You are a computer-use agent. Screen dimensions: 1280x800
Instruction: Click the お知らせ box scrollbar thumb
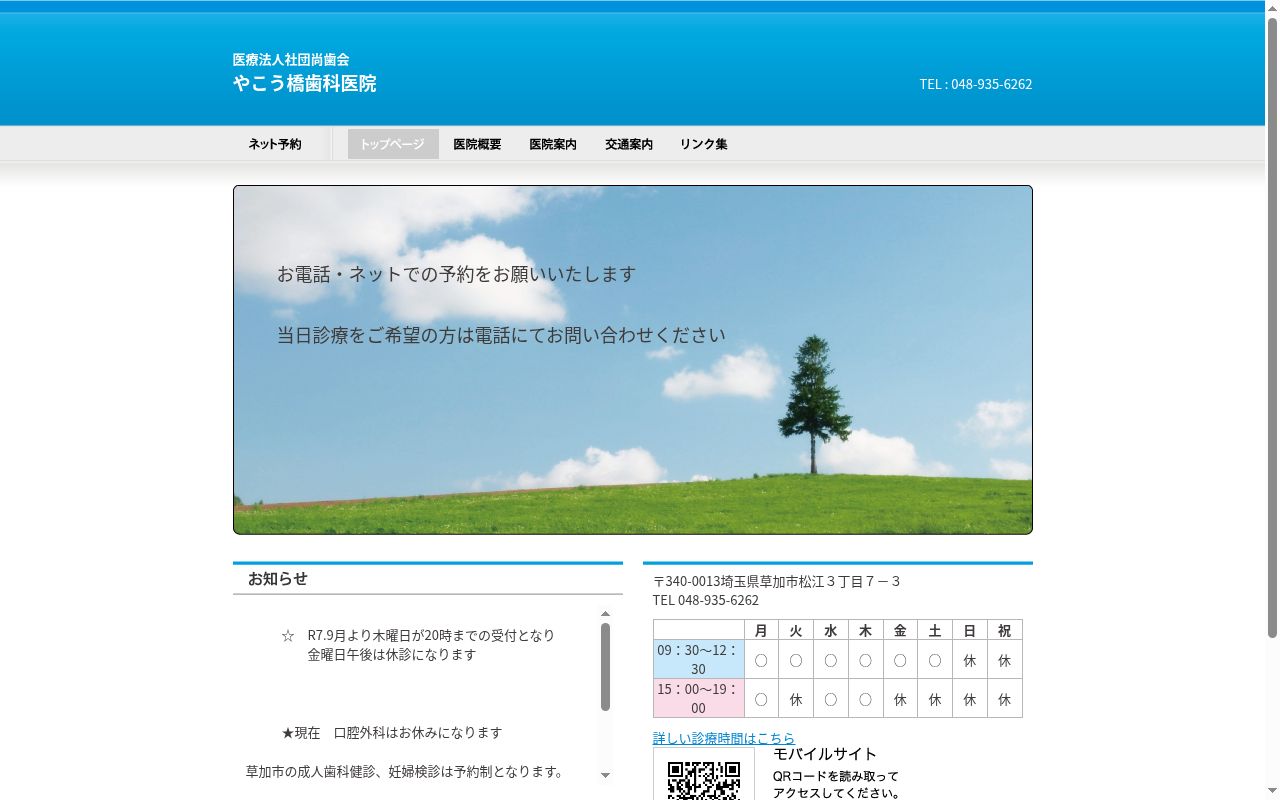(605, 667)
